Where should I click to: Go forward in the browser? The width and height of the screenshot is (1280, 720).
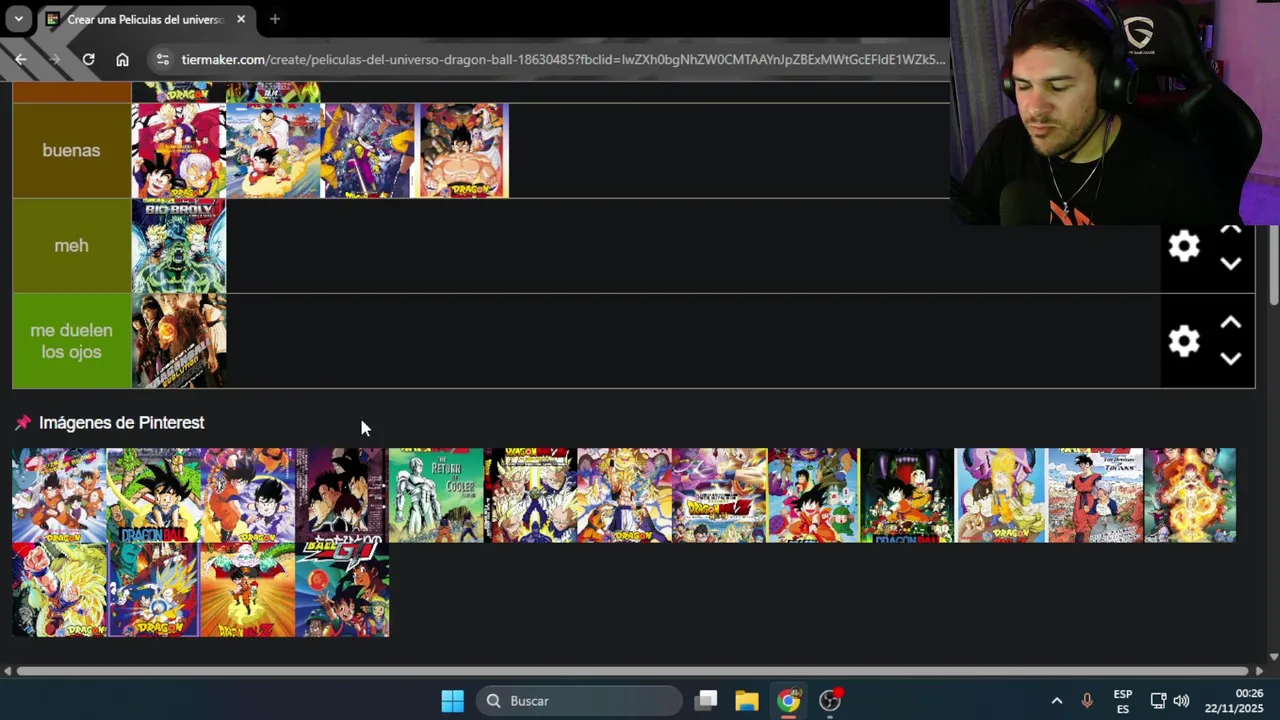tap(54, 59)
